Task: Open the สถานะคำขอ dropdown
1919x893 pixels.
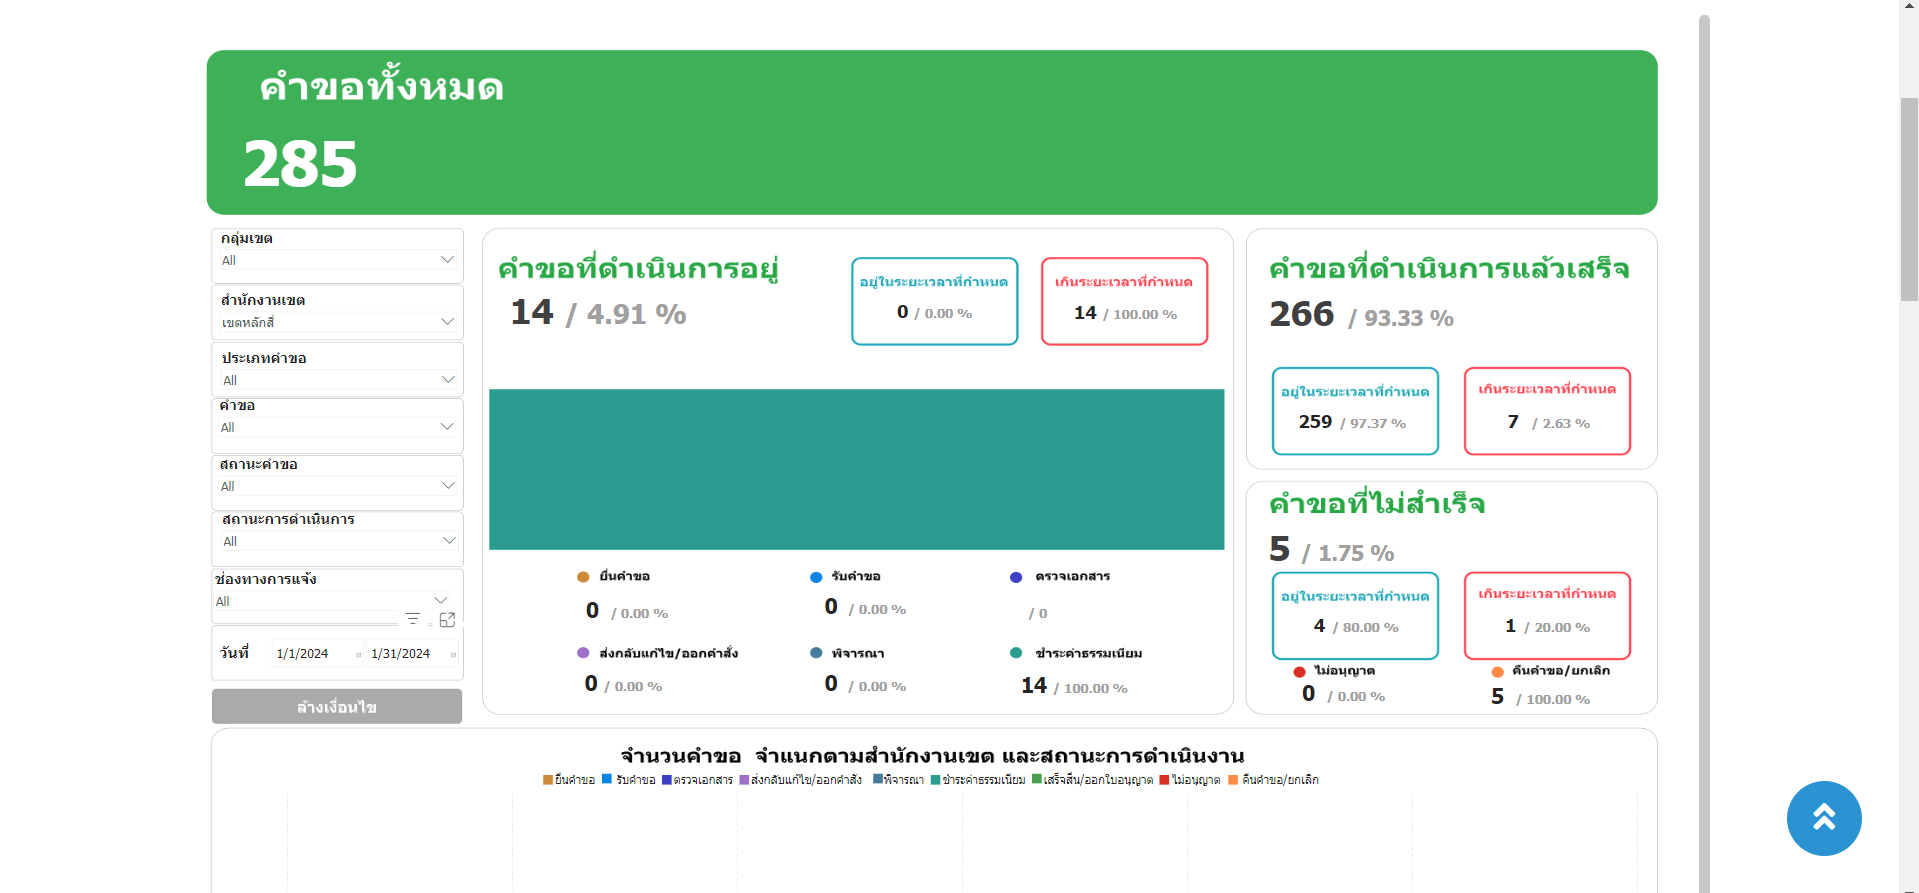Action: click(447, 486)
